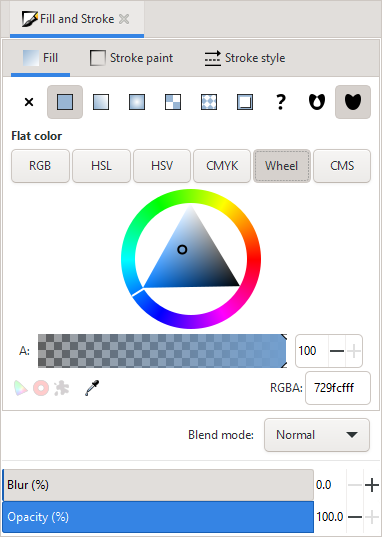Click the Opacity (%) slider bar
The image size is (382, 537).
coord(158,517)
